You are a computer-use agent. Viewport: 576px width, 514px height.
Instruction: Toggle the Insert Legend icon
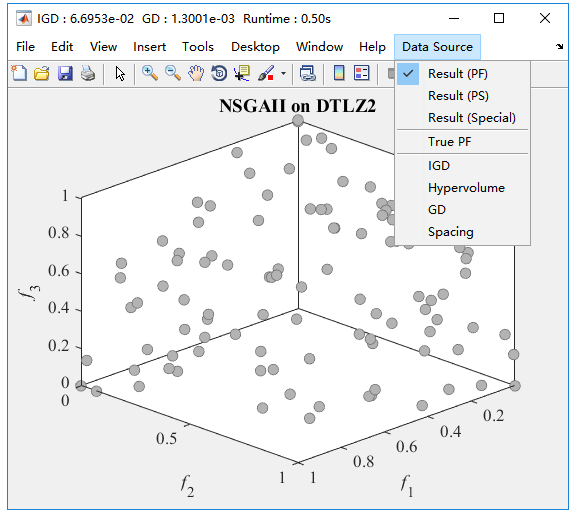[x=361, y=73]
